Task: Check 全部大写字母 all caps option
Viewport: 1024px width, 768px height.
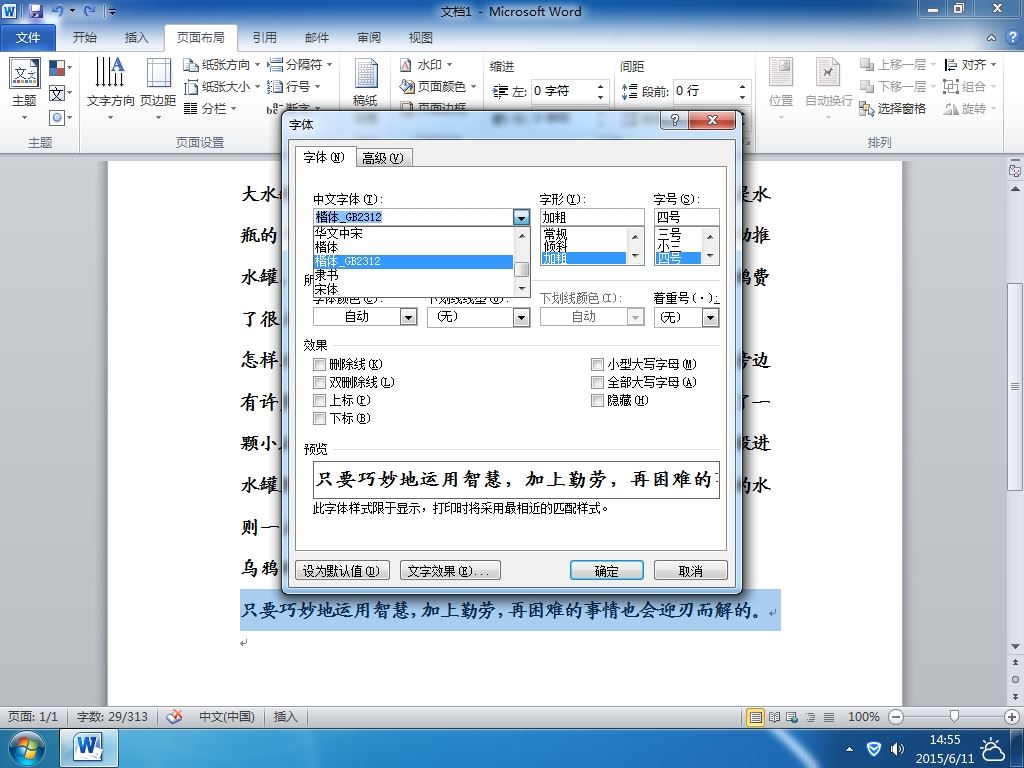Action: (597, 382)
